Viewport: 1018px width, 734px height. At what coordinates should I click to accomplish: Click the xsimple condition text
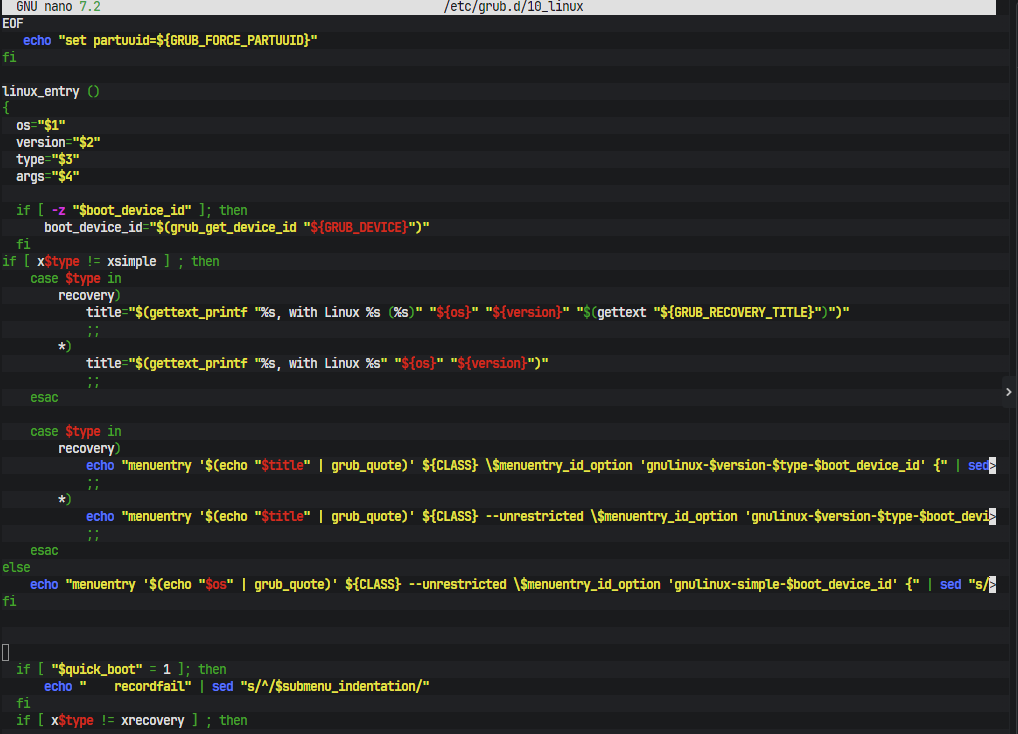click(131, 261)
